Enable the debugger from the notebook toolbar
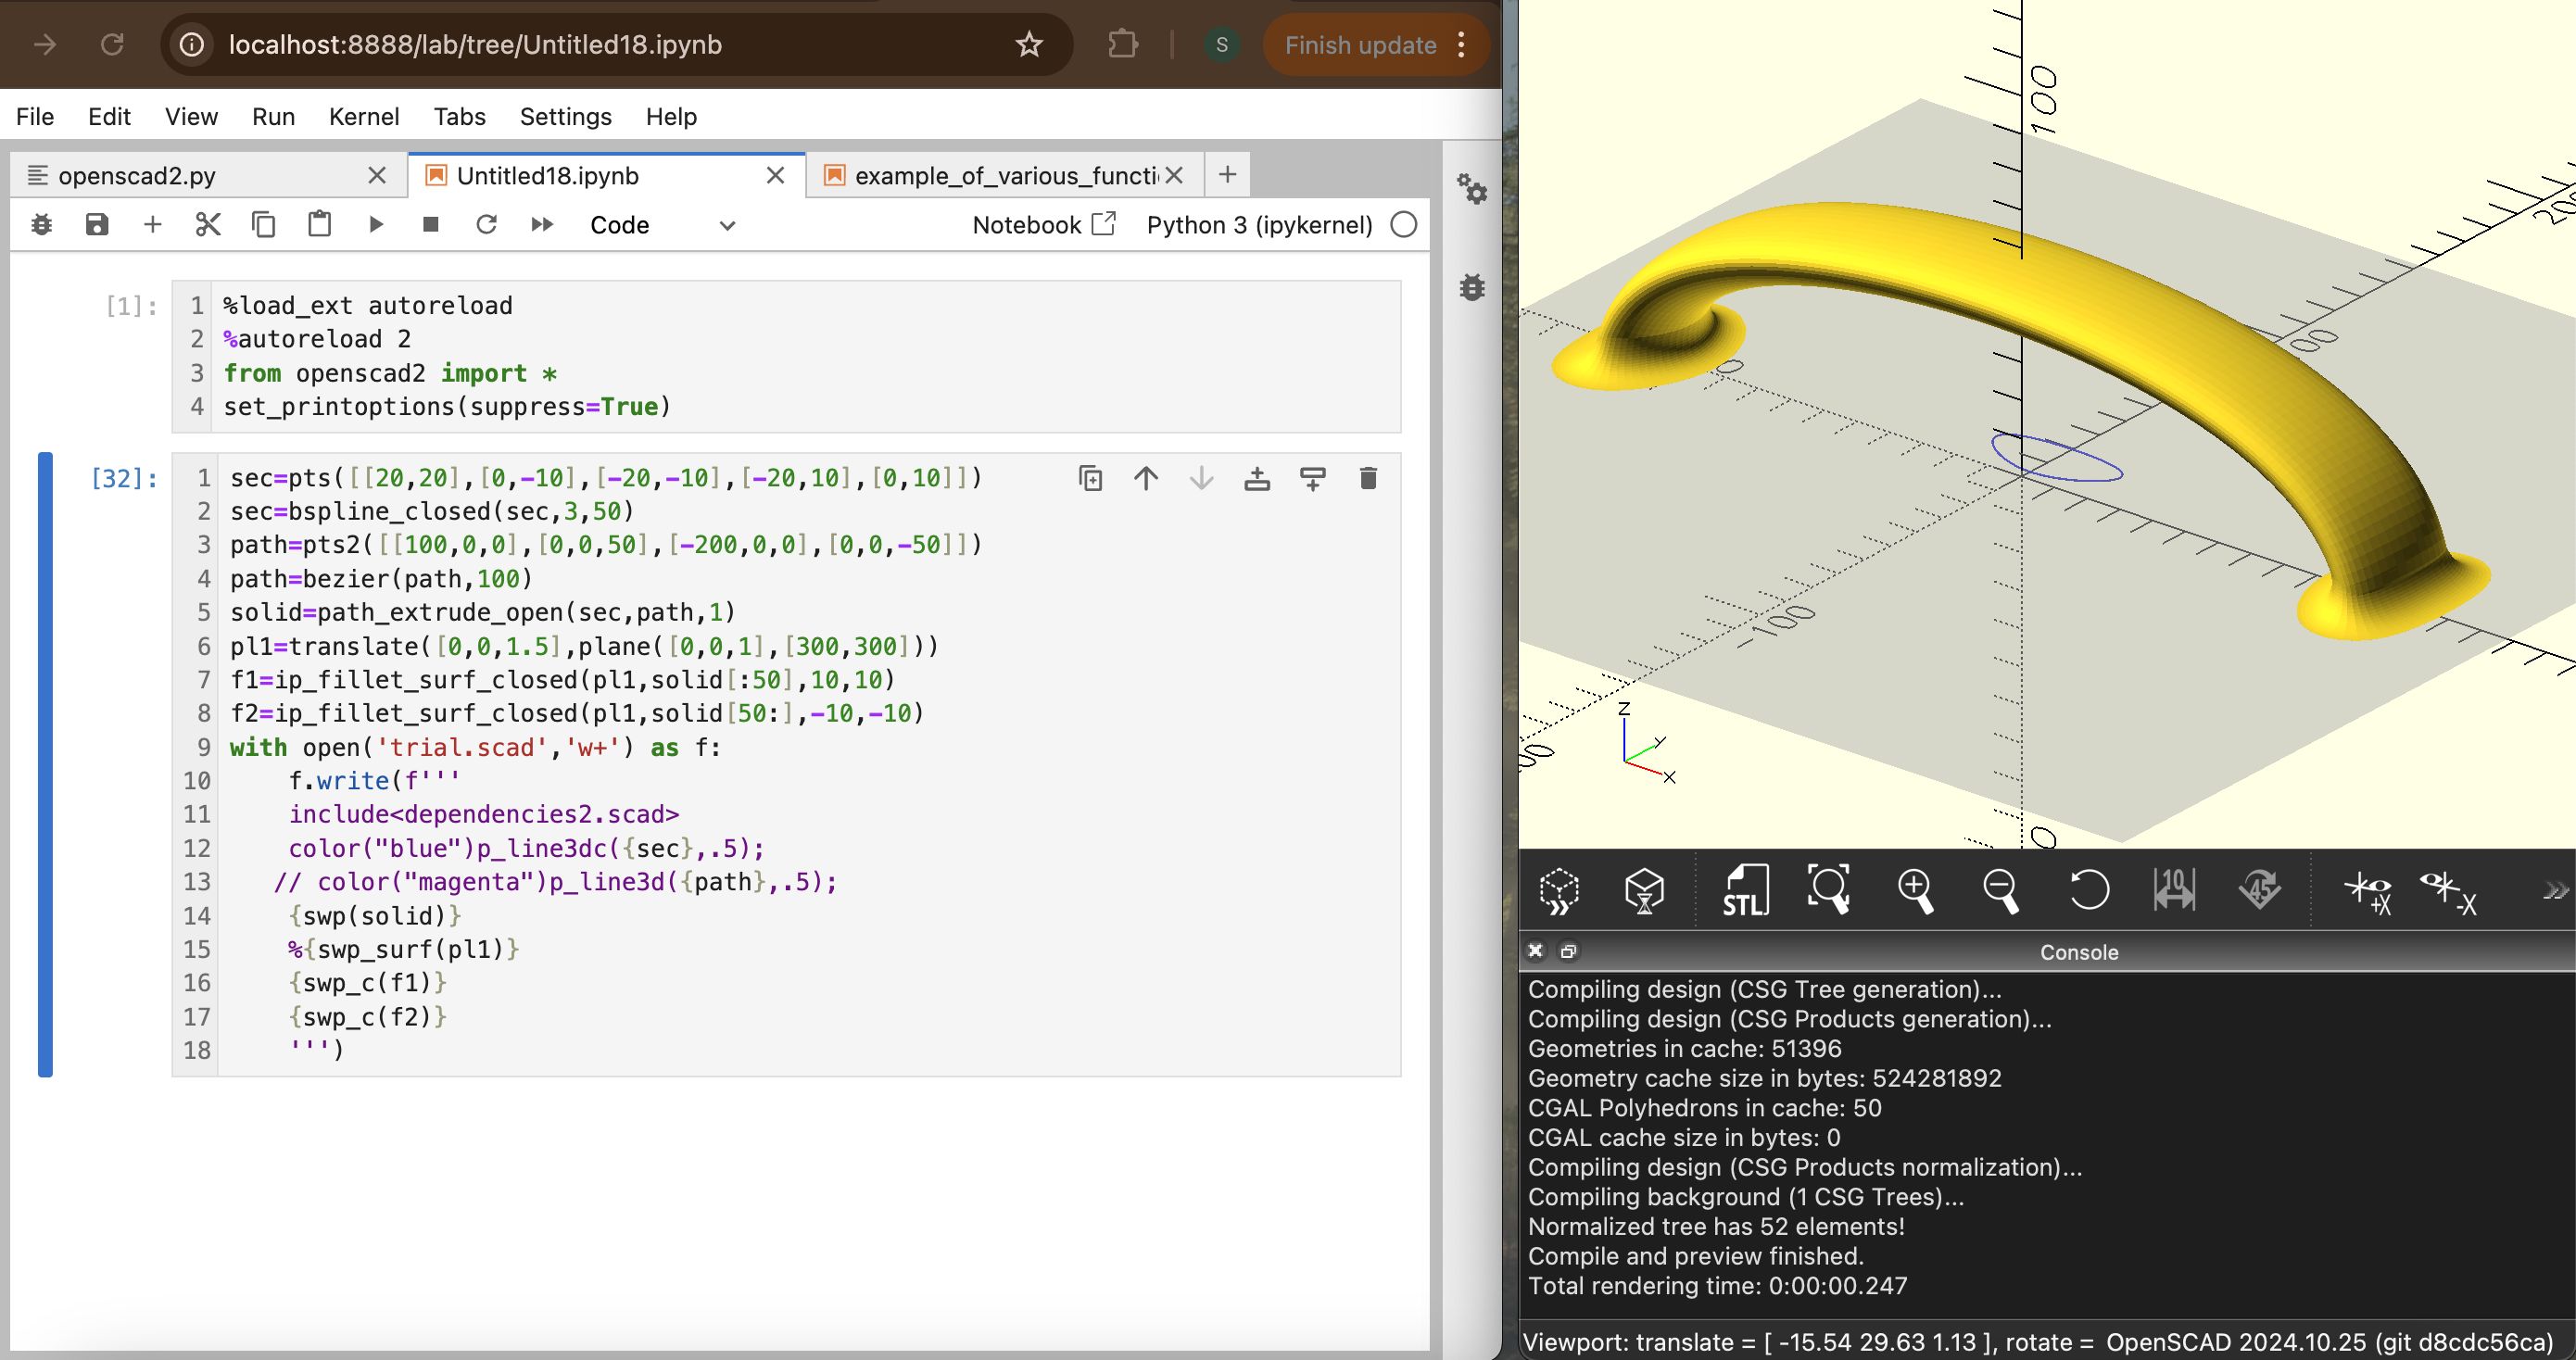The height and width of the screenshot is (1360, 2576). (41, 225)
